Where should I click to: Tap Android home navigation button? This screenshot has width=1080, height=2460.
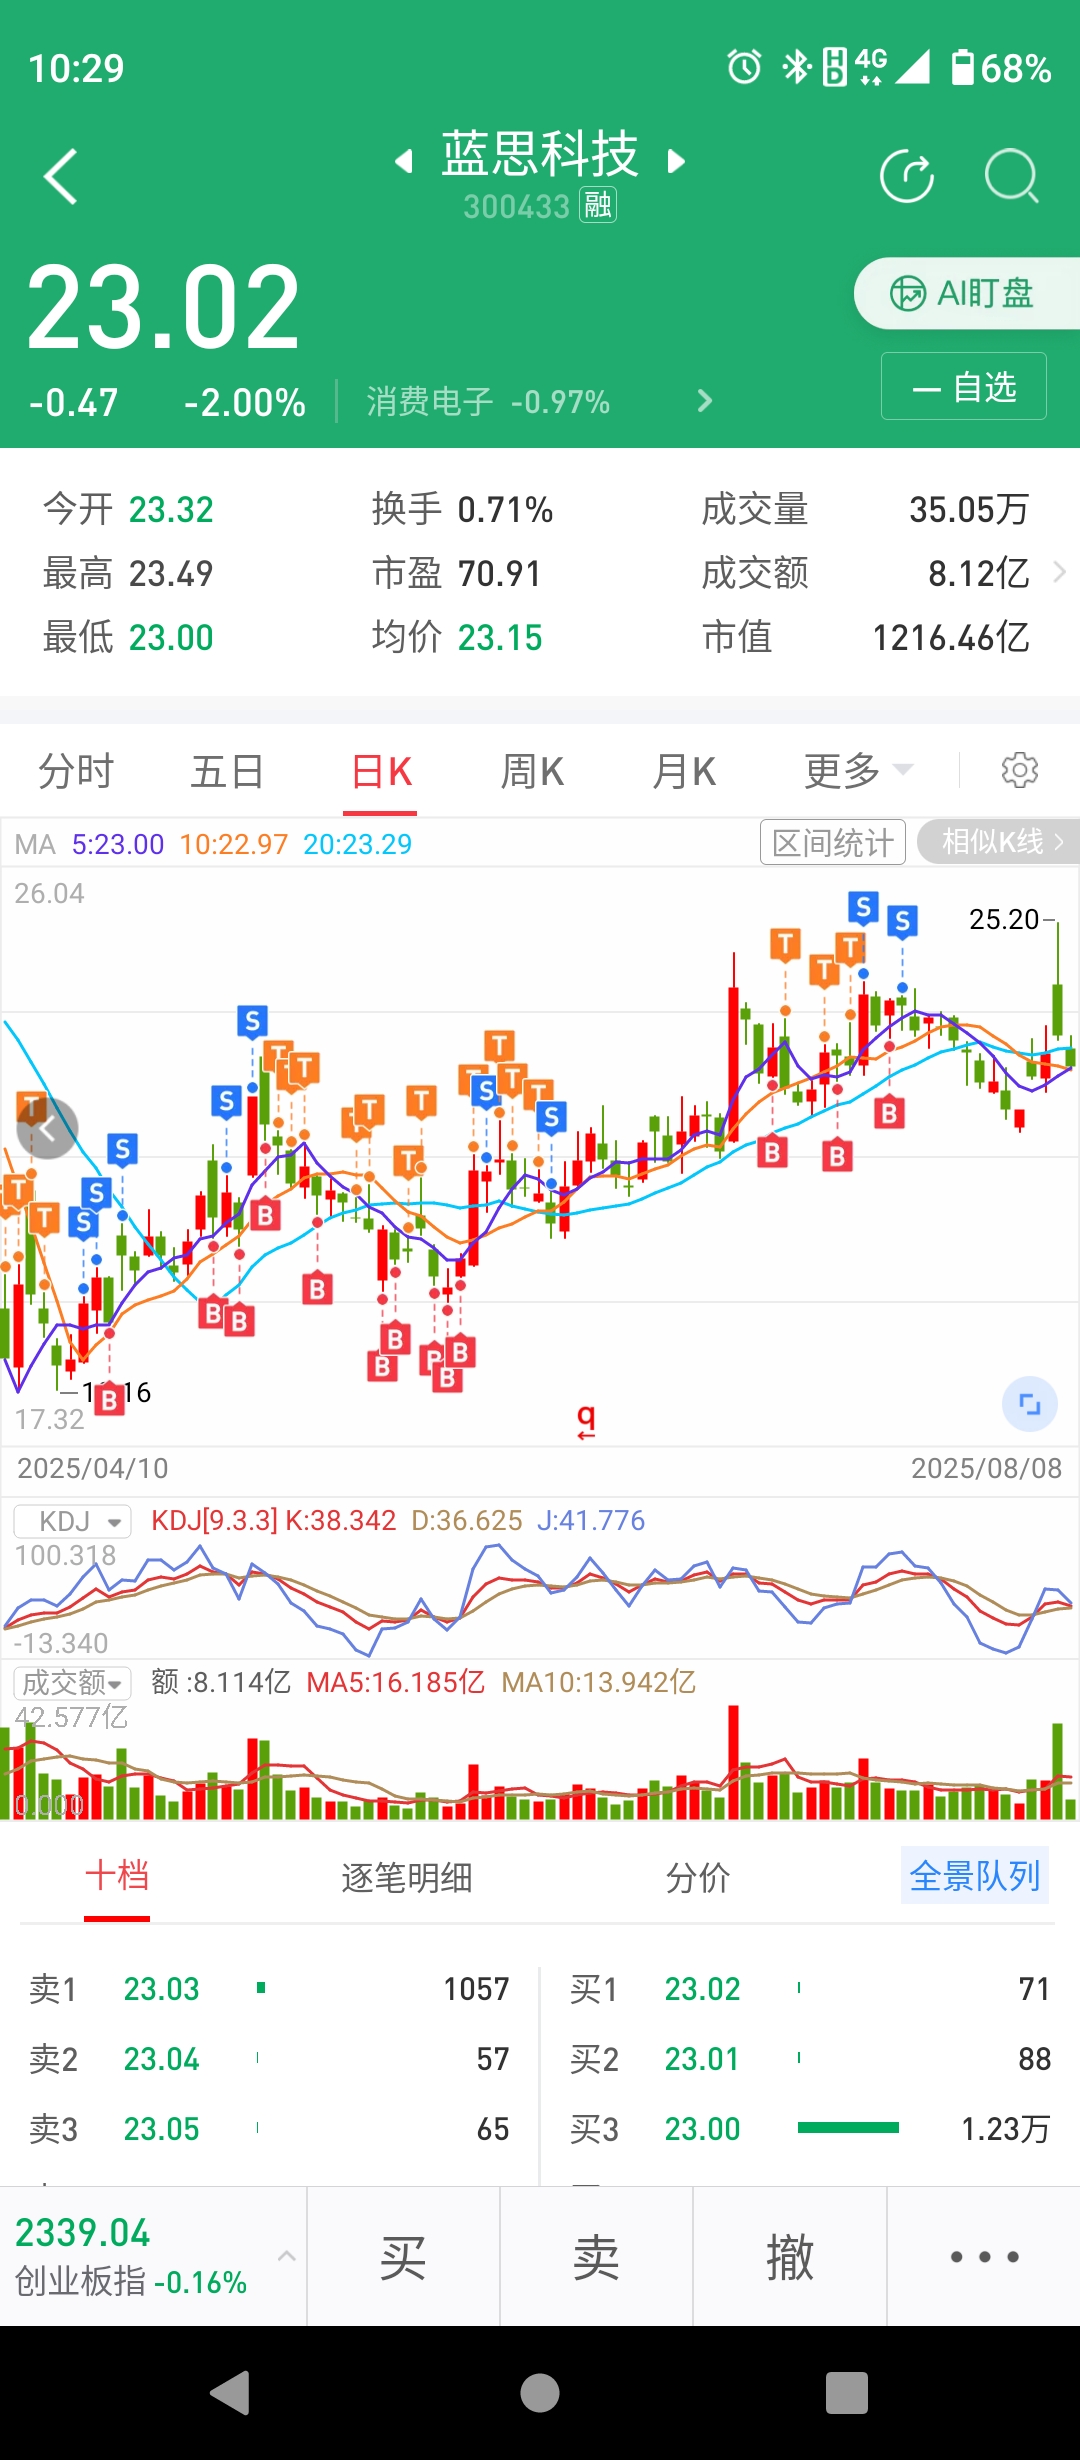tap(540, 2393)
